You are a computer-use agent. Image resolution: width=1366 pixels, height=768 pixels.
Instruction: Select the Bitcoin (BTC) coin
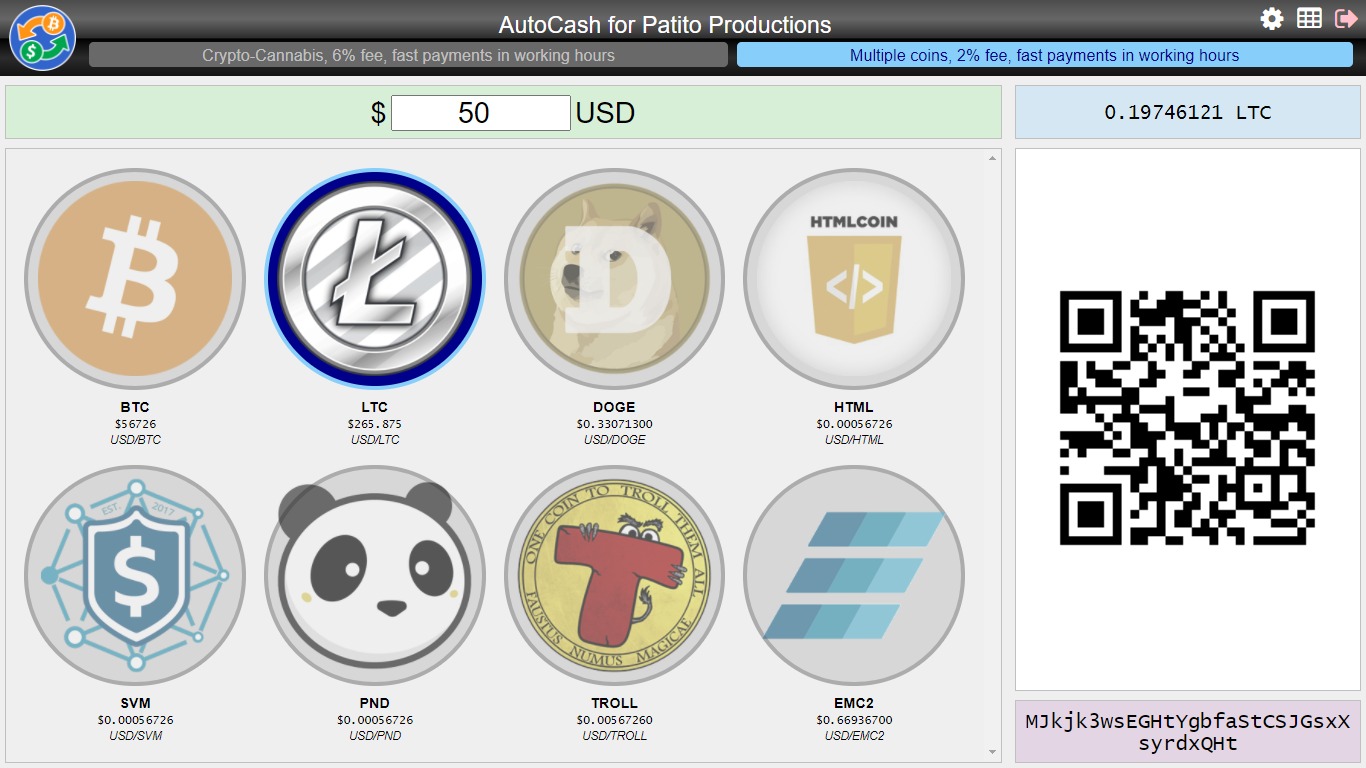tap(135, 278)
